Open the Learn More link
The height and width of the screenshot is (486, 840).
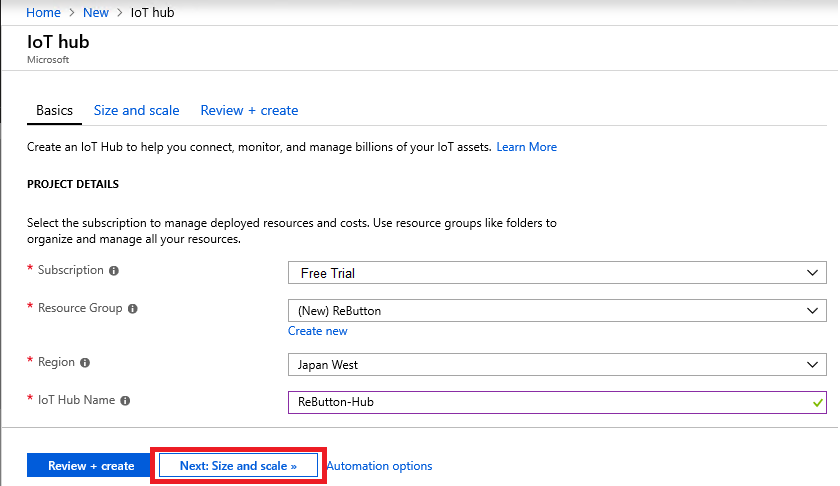527,147
